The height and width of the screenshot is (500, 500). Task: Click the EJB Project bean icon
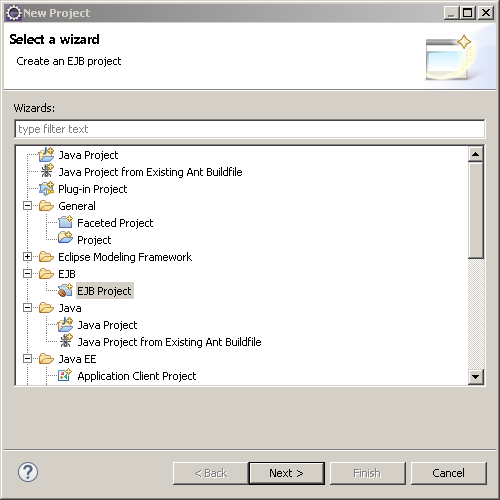pyautogui.click(x=65, y=290)
